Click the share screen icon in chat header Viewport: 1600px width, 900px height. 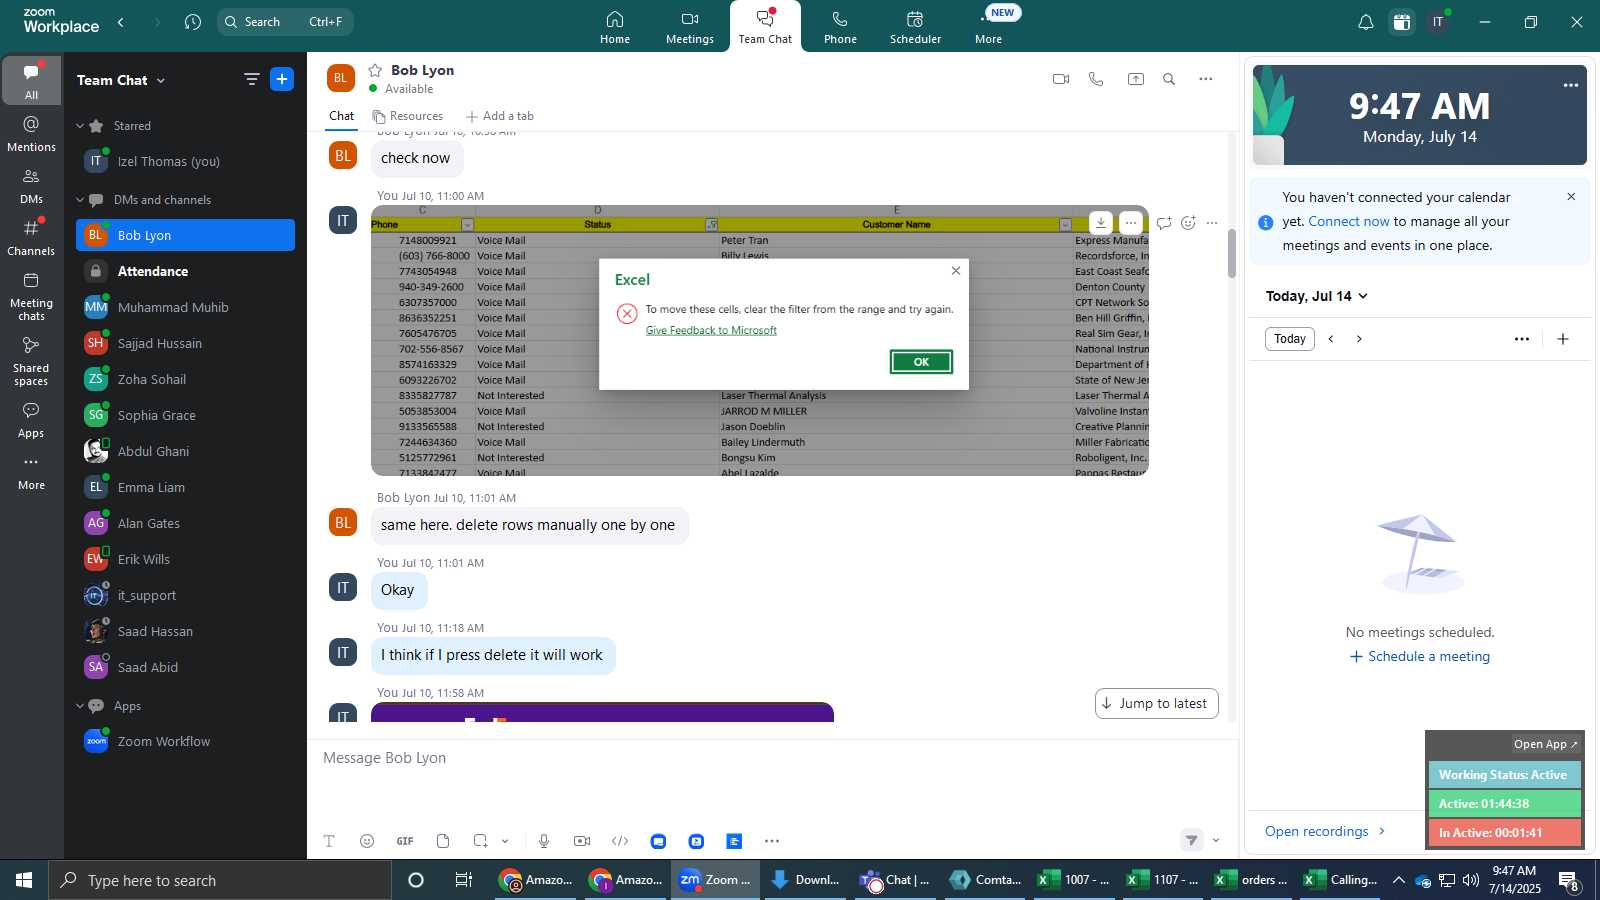(1136, 79)
